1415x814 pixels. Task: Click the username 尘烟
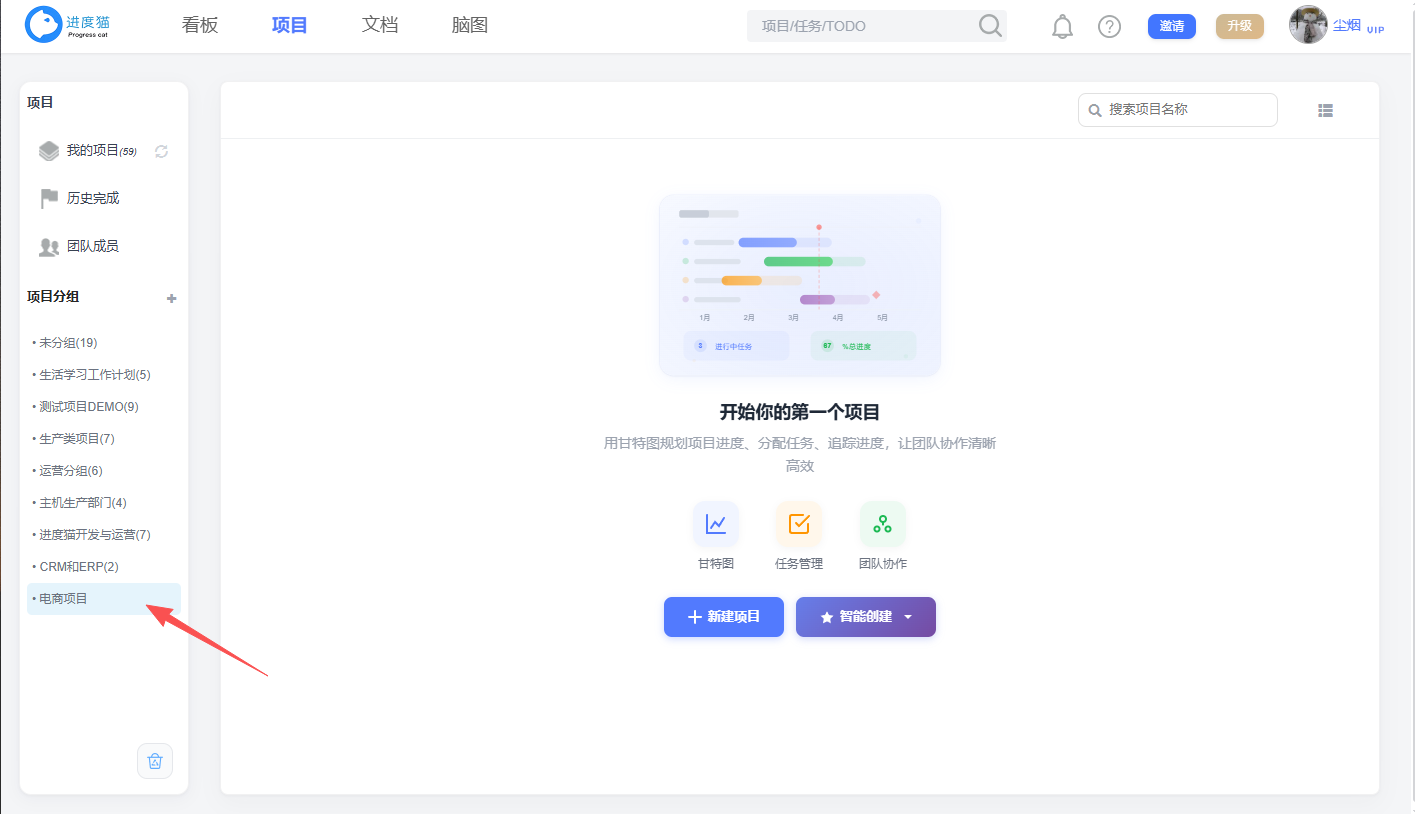click(1347, 25)
